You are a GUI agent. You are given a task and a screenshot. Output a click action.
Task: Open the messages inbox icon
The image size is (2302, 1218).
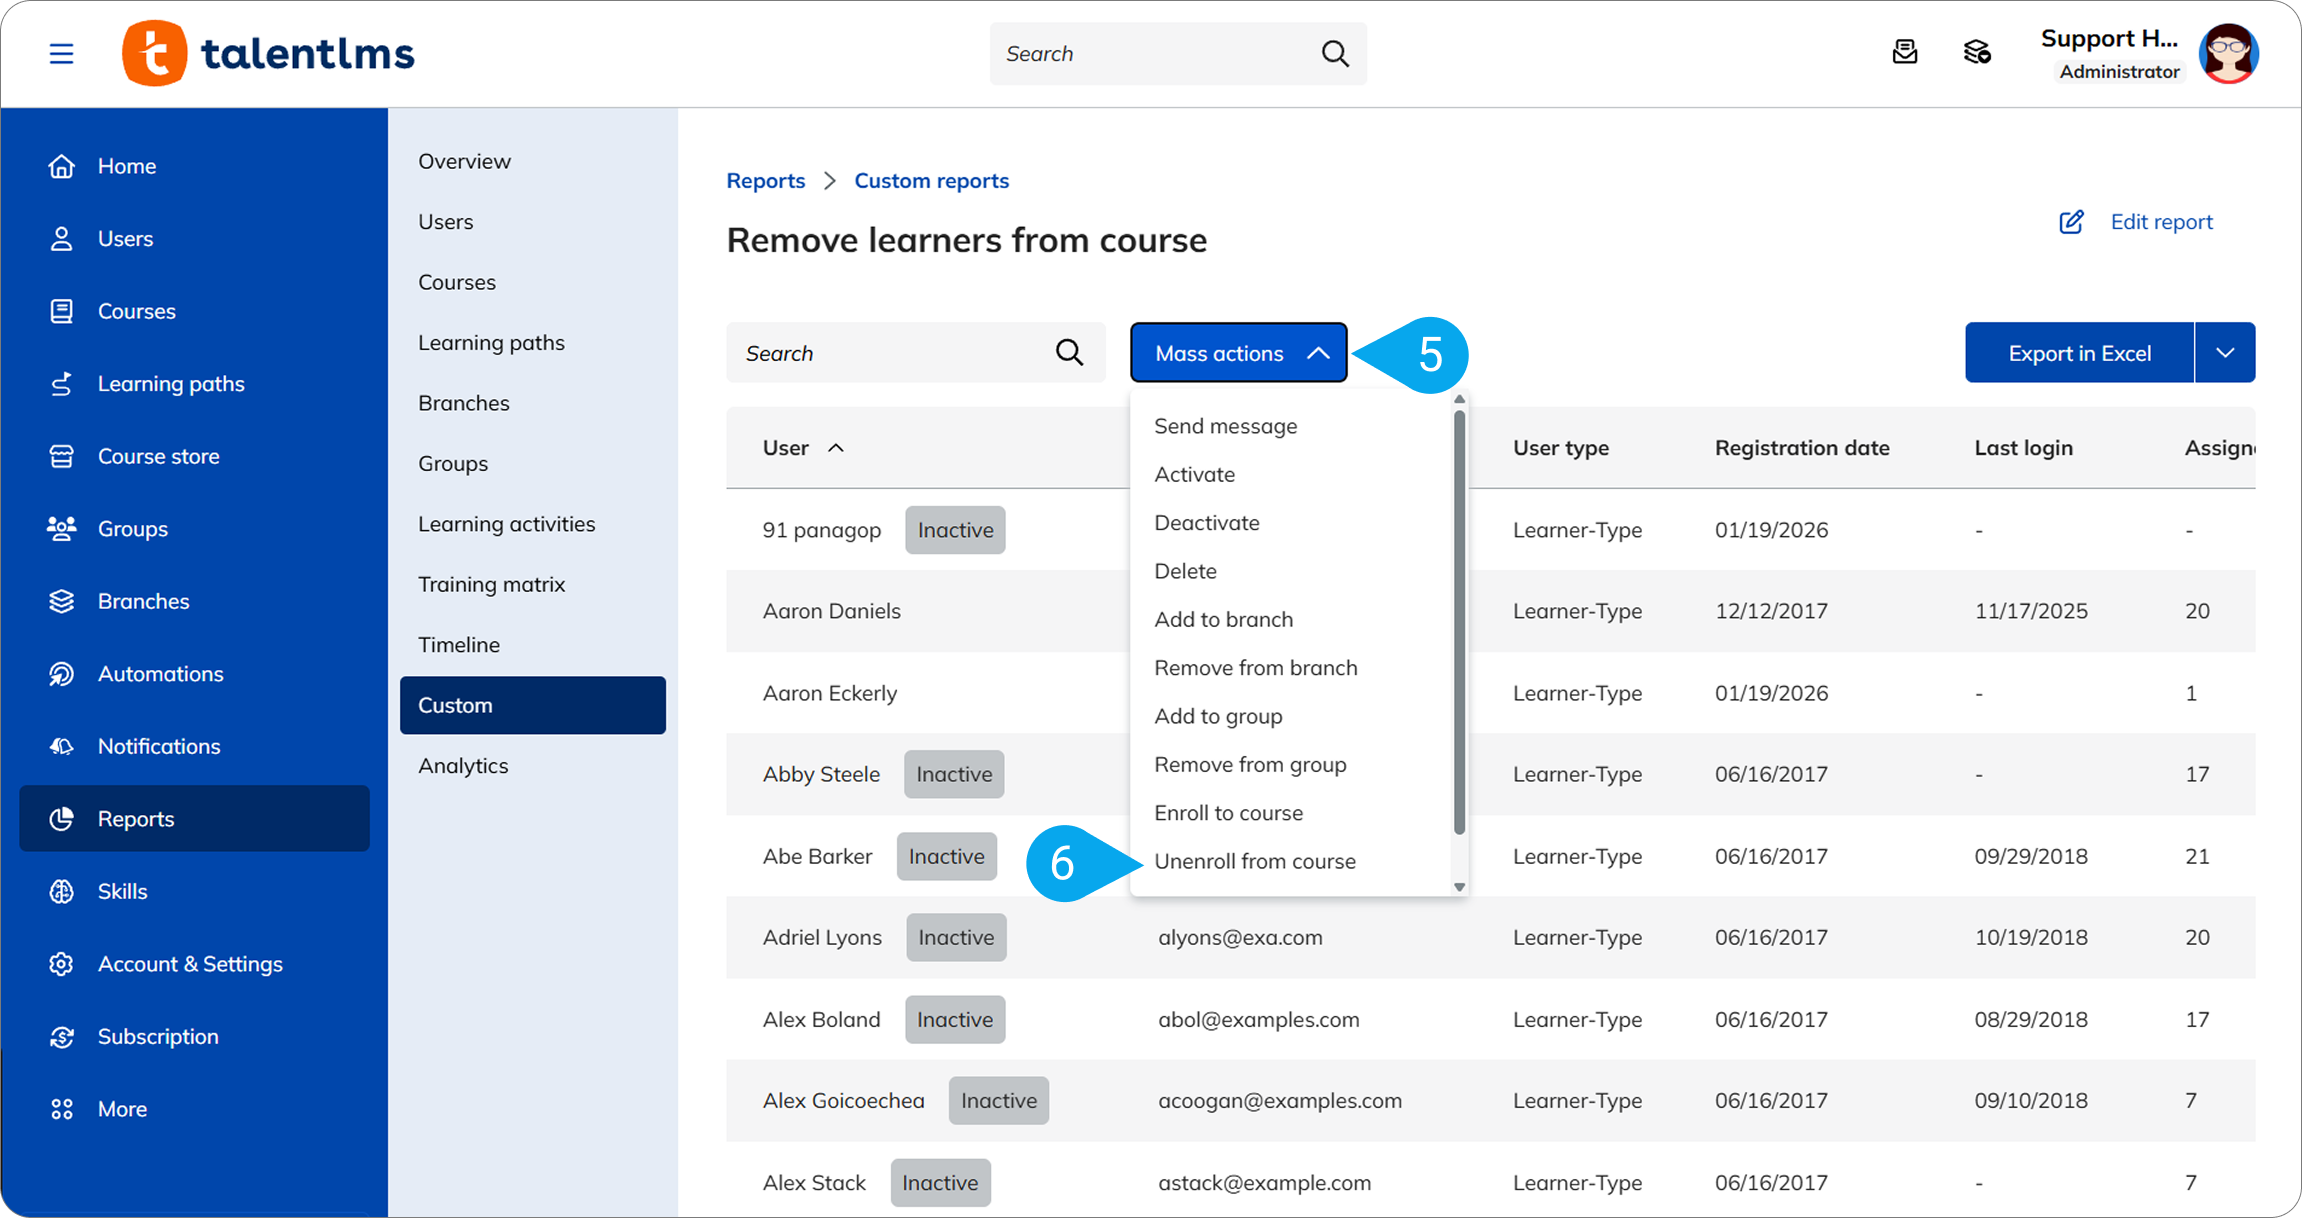pos(1905,52)
